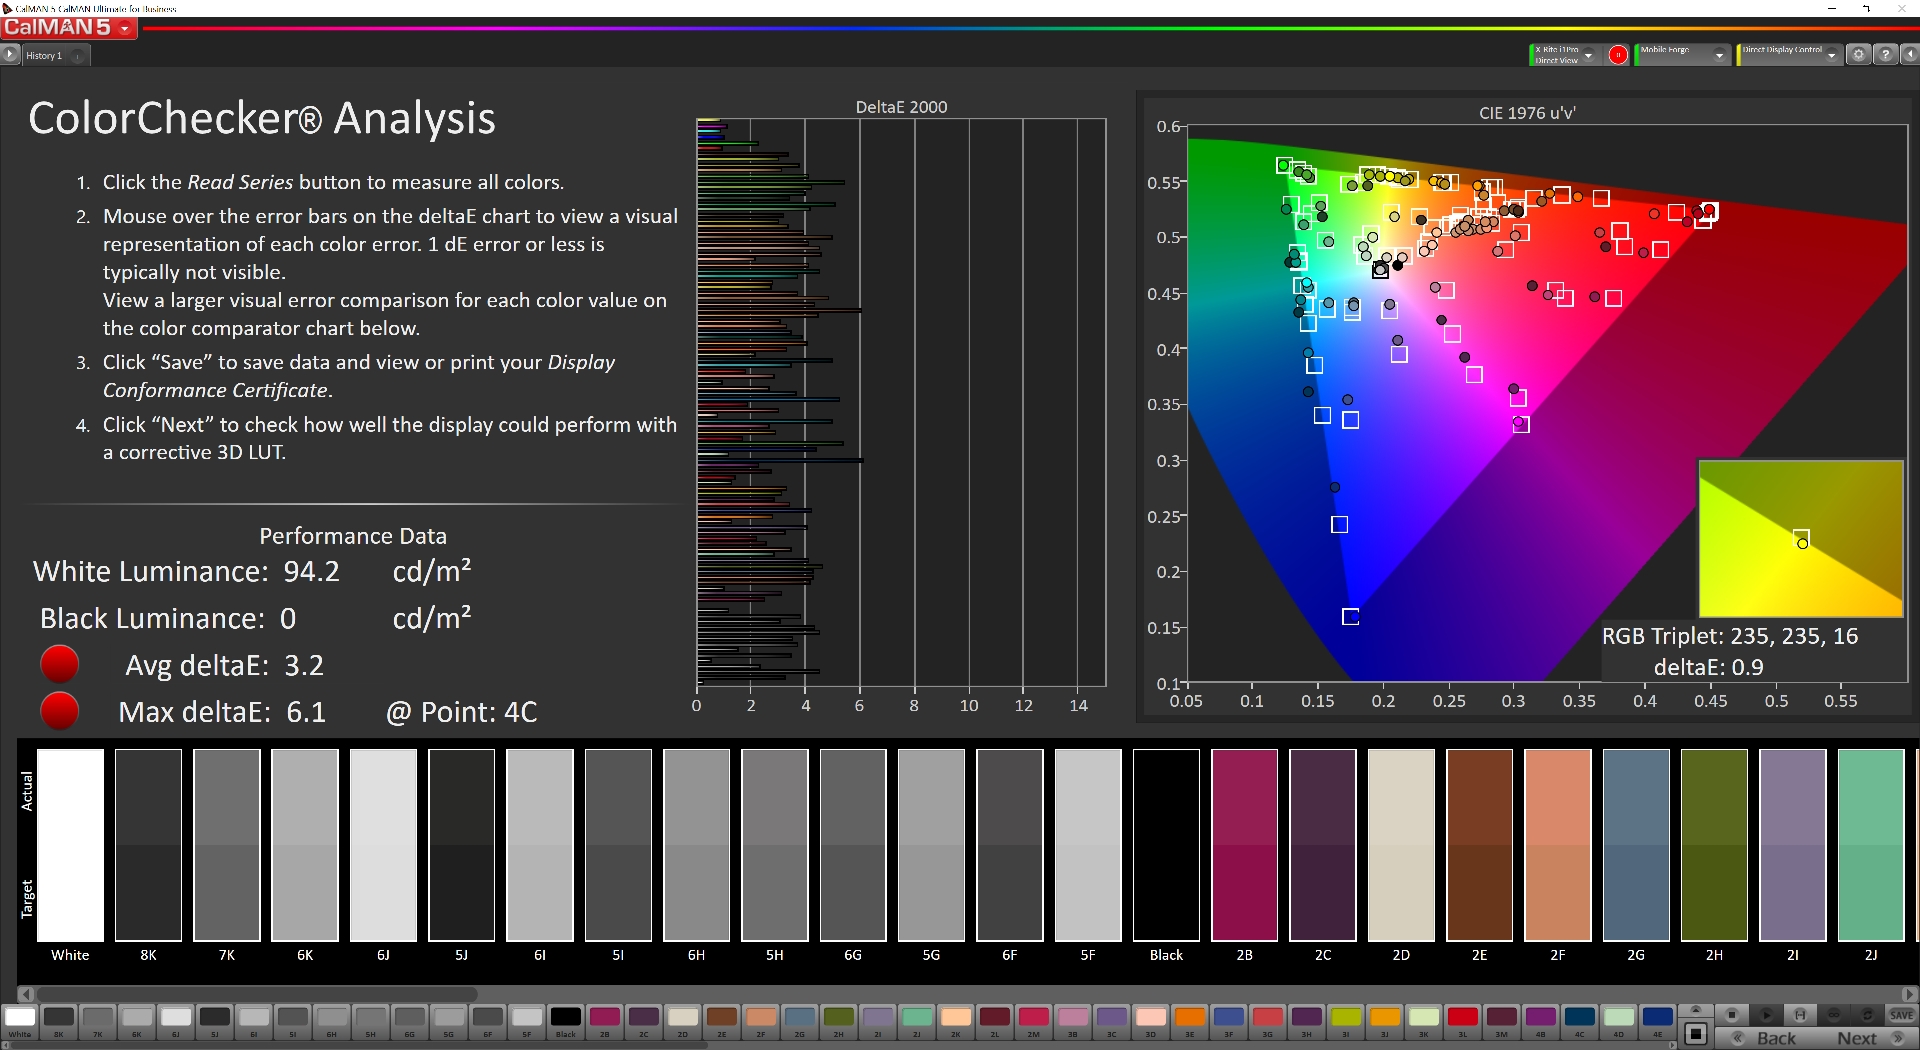This screenshot has height=1050, width=1920.
Task: Open the help question mark icon
Action: coord(1884,55)
